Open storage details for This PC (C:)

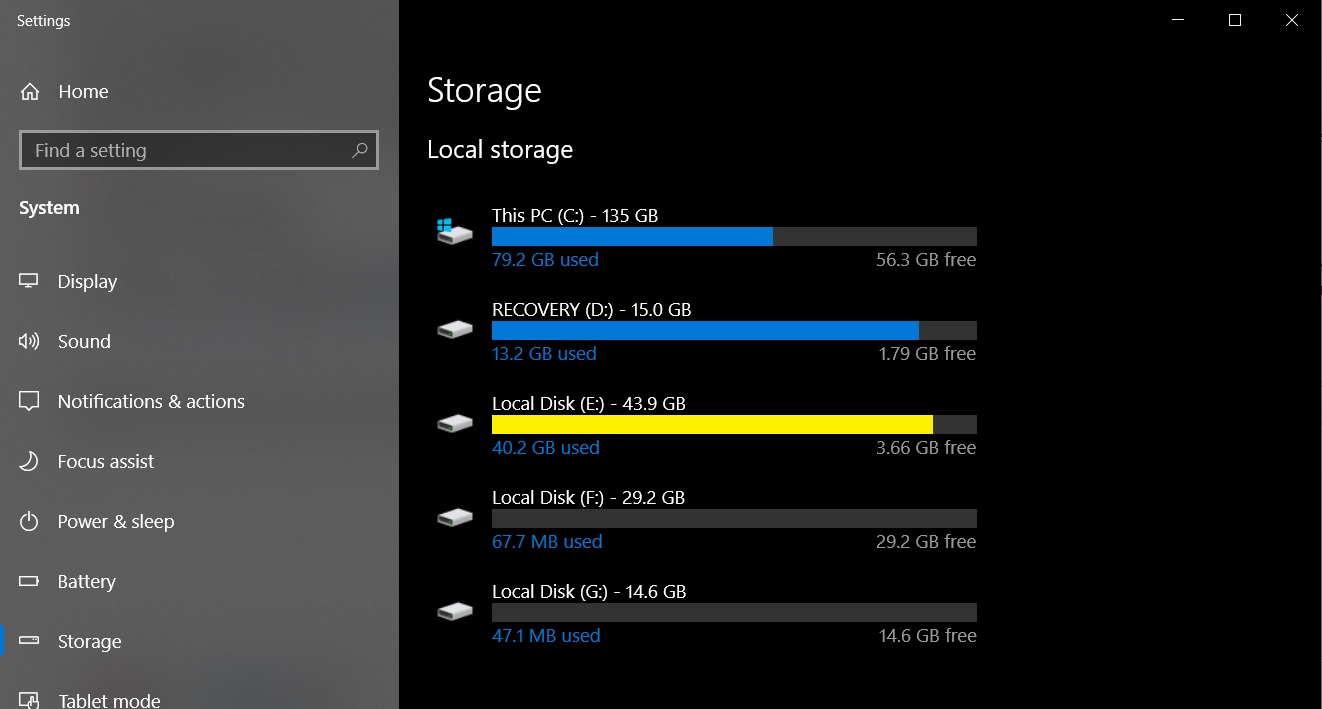pos(700,235)
